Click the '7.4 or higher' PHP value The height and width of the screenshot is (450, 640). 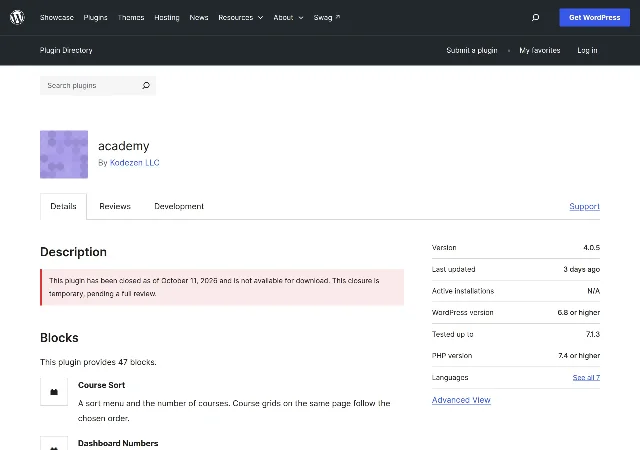pos(579,356)
